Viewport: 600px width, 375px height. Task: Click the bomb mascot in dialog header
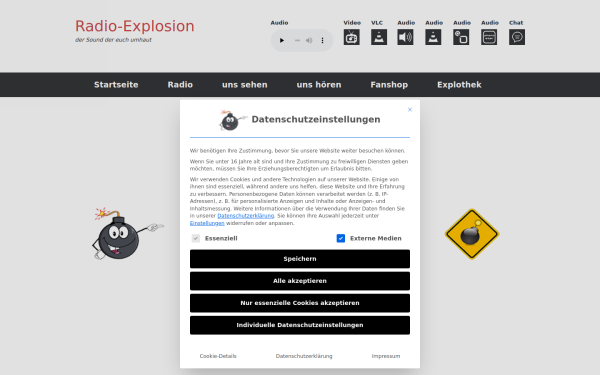[233, 120]
